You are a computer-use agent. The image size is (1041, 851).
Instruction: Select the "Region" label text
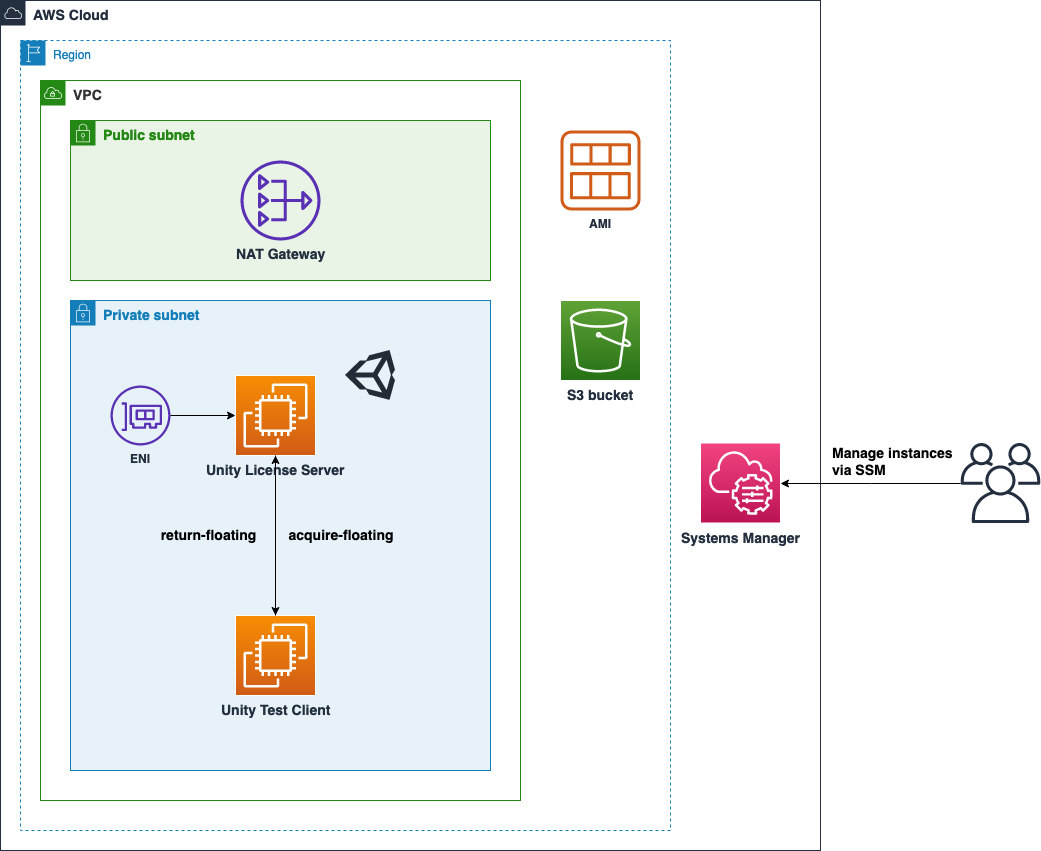(x=72, y=55)
